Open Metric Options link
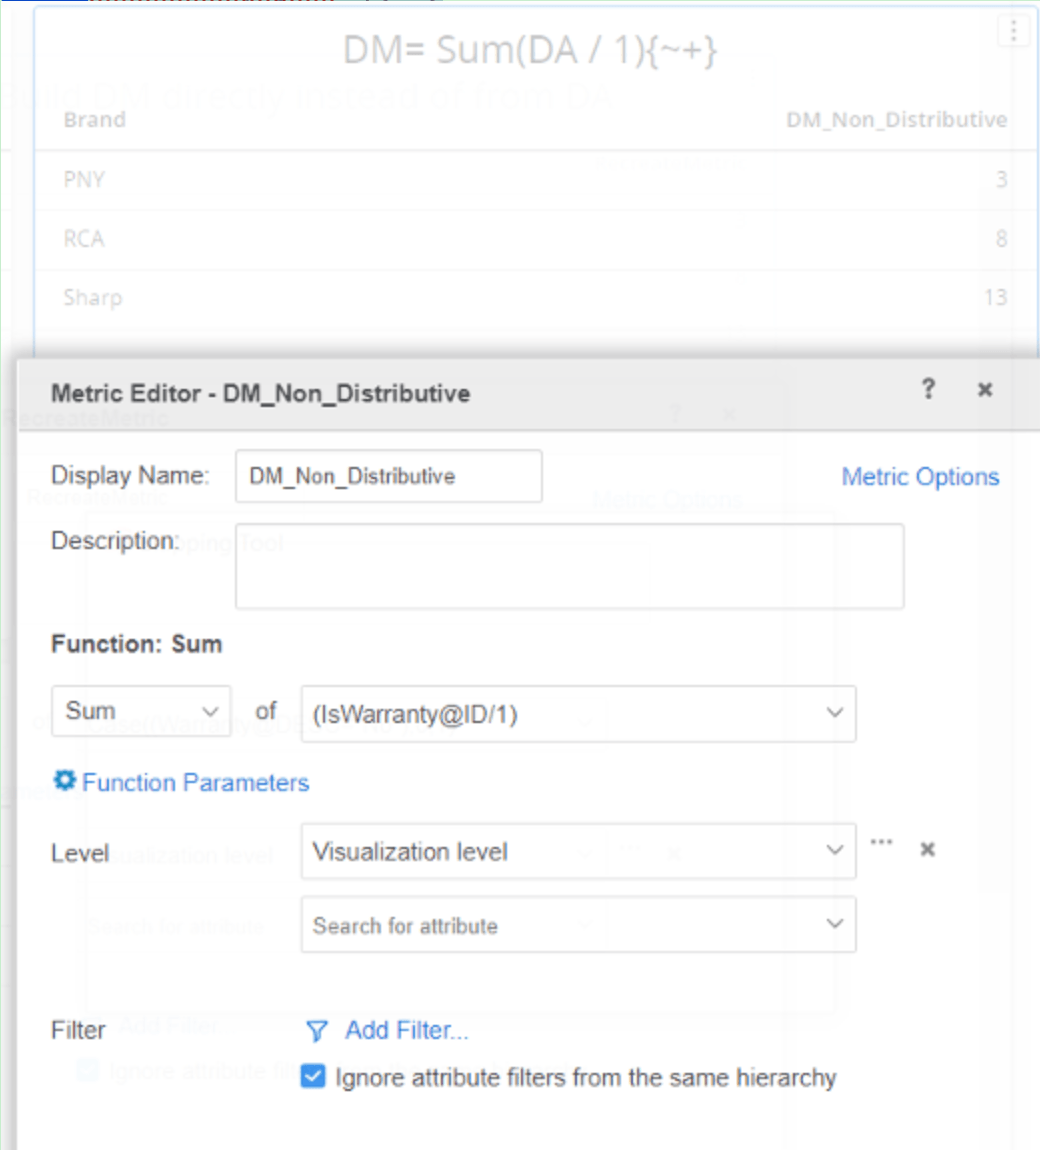The width and height of the screenshot is (1040, 1150). [920, 477]
